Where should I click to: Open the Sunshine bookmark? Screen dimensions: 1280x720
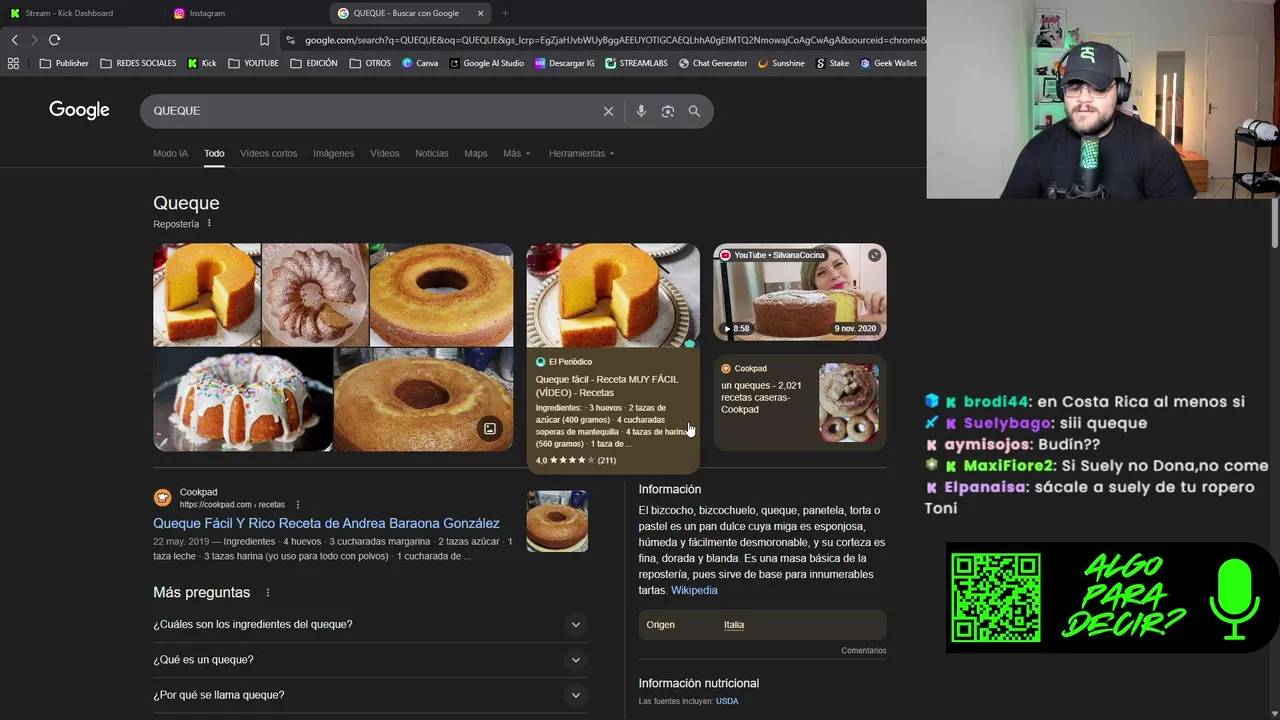781,63
